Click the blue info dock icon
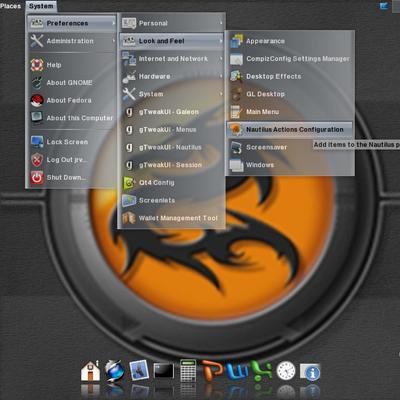The width and height of the screenshot is (400, 400). click(x=310, y=371)
